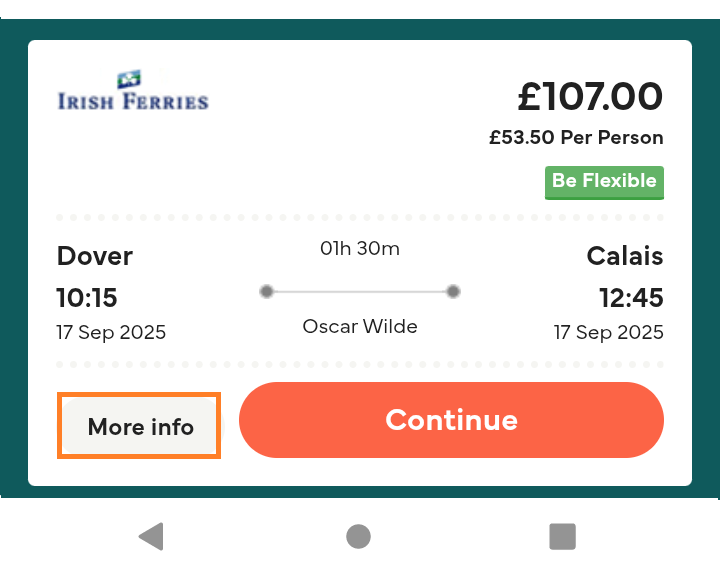This screenshot has height=565, width=720.
Task: Click the arrival dot on route line
Action: (453, 291)
